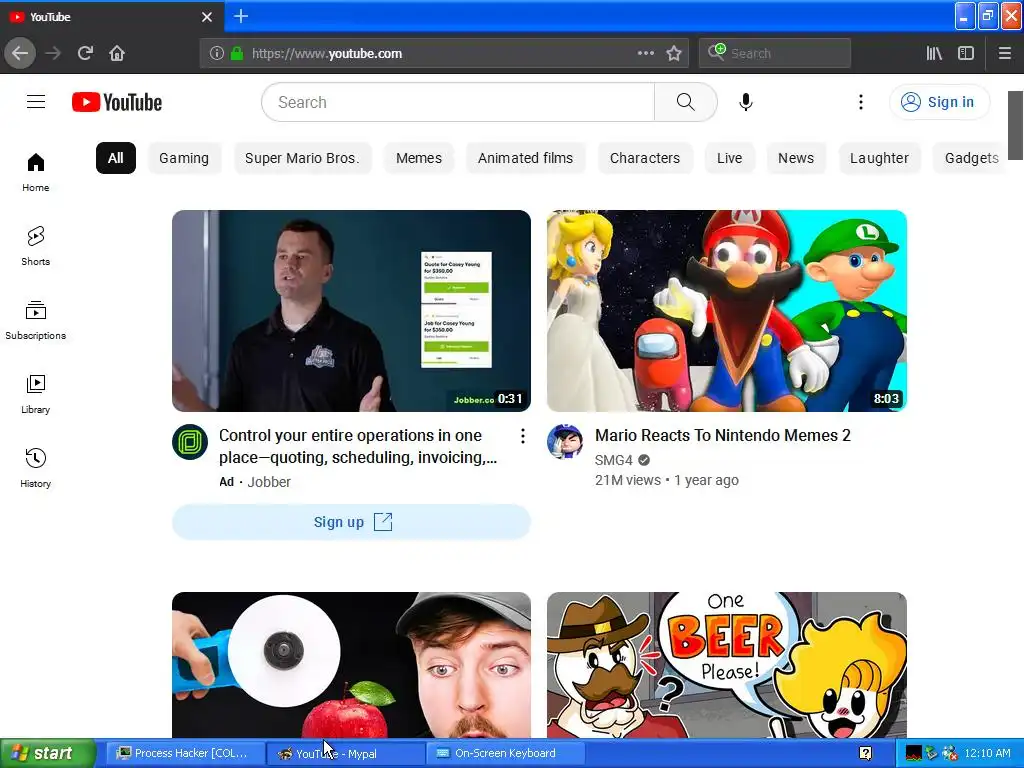Select the All filter chip
The height and width of the screenshot is (768, 1024).
116,158
